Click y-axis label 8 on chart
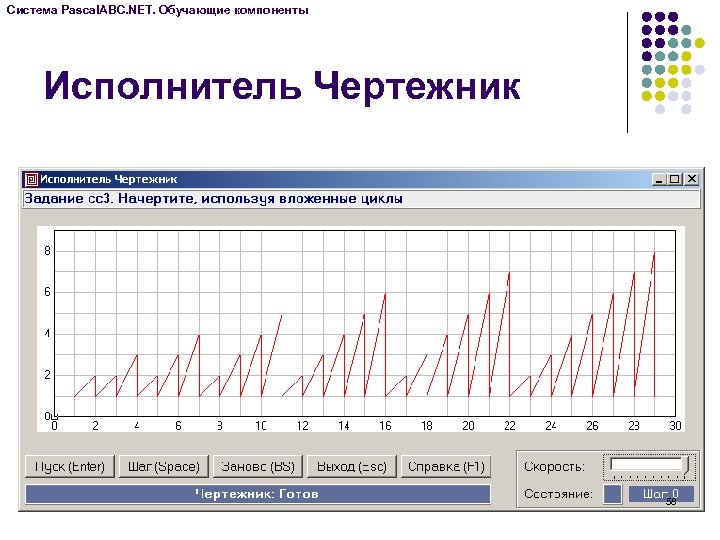 tap(47, 251)
